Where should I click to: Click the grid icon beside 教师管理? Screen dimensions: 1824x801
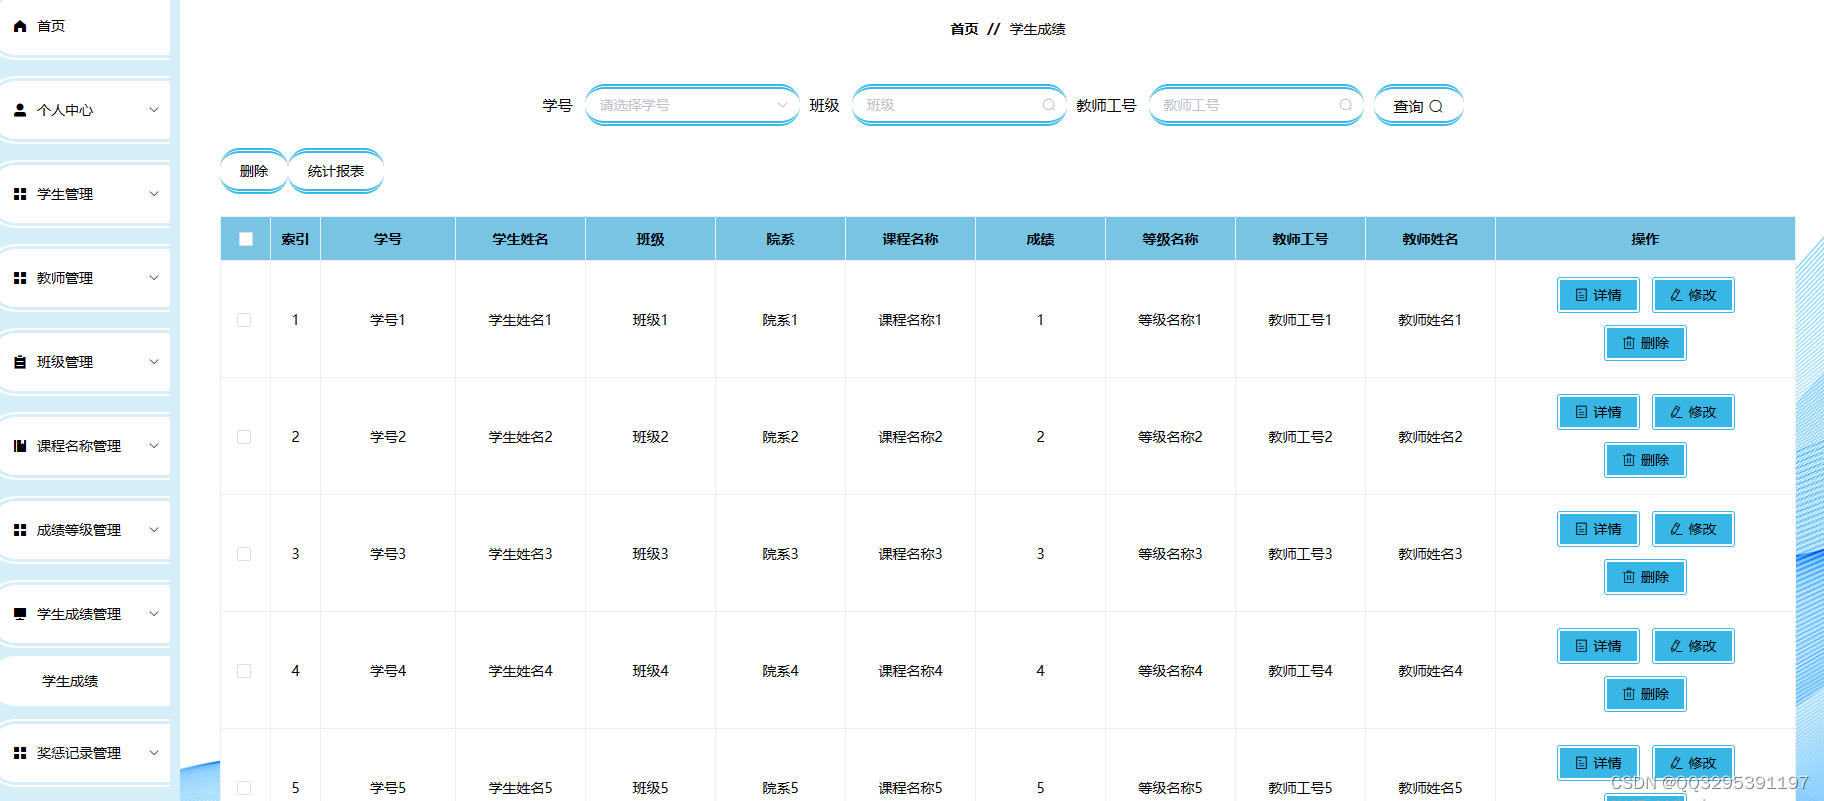coord(20,278)
